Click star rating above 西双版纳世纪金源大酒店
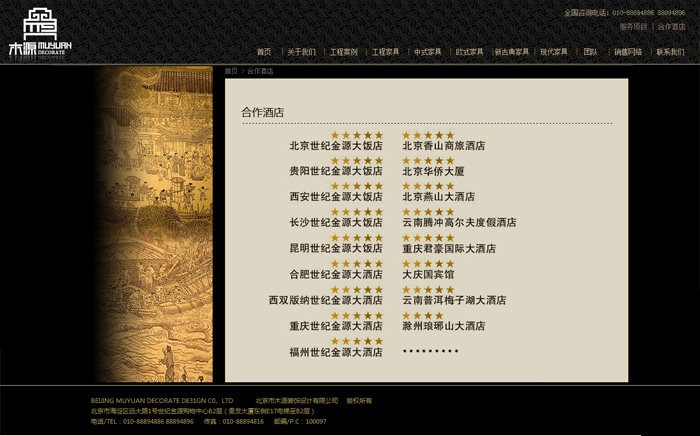 (357, 290)
